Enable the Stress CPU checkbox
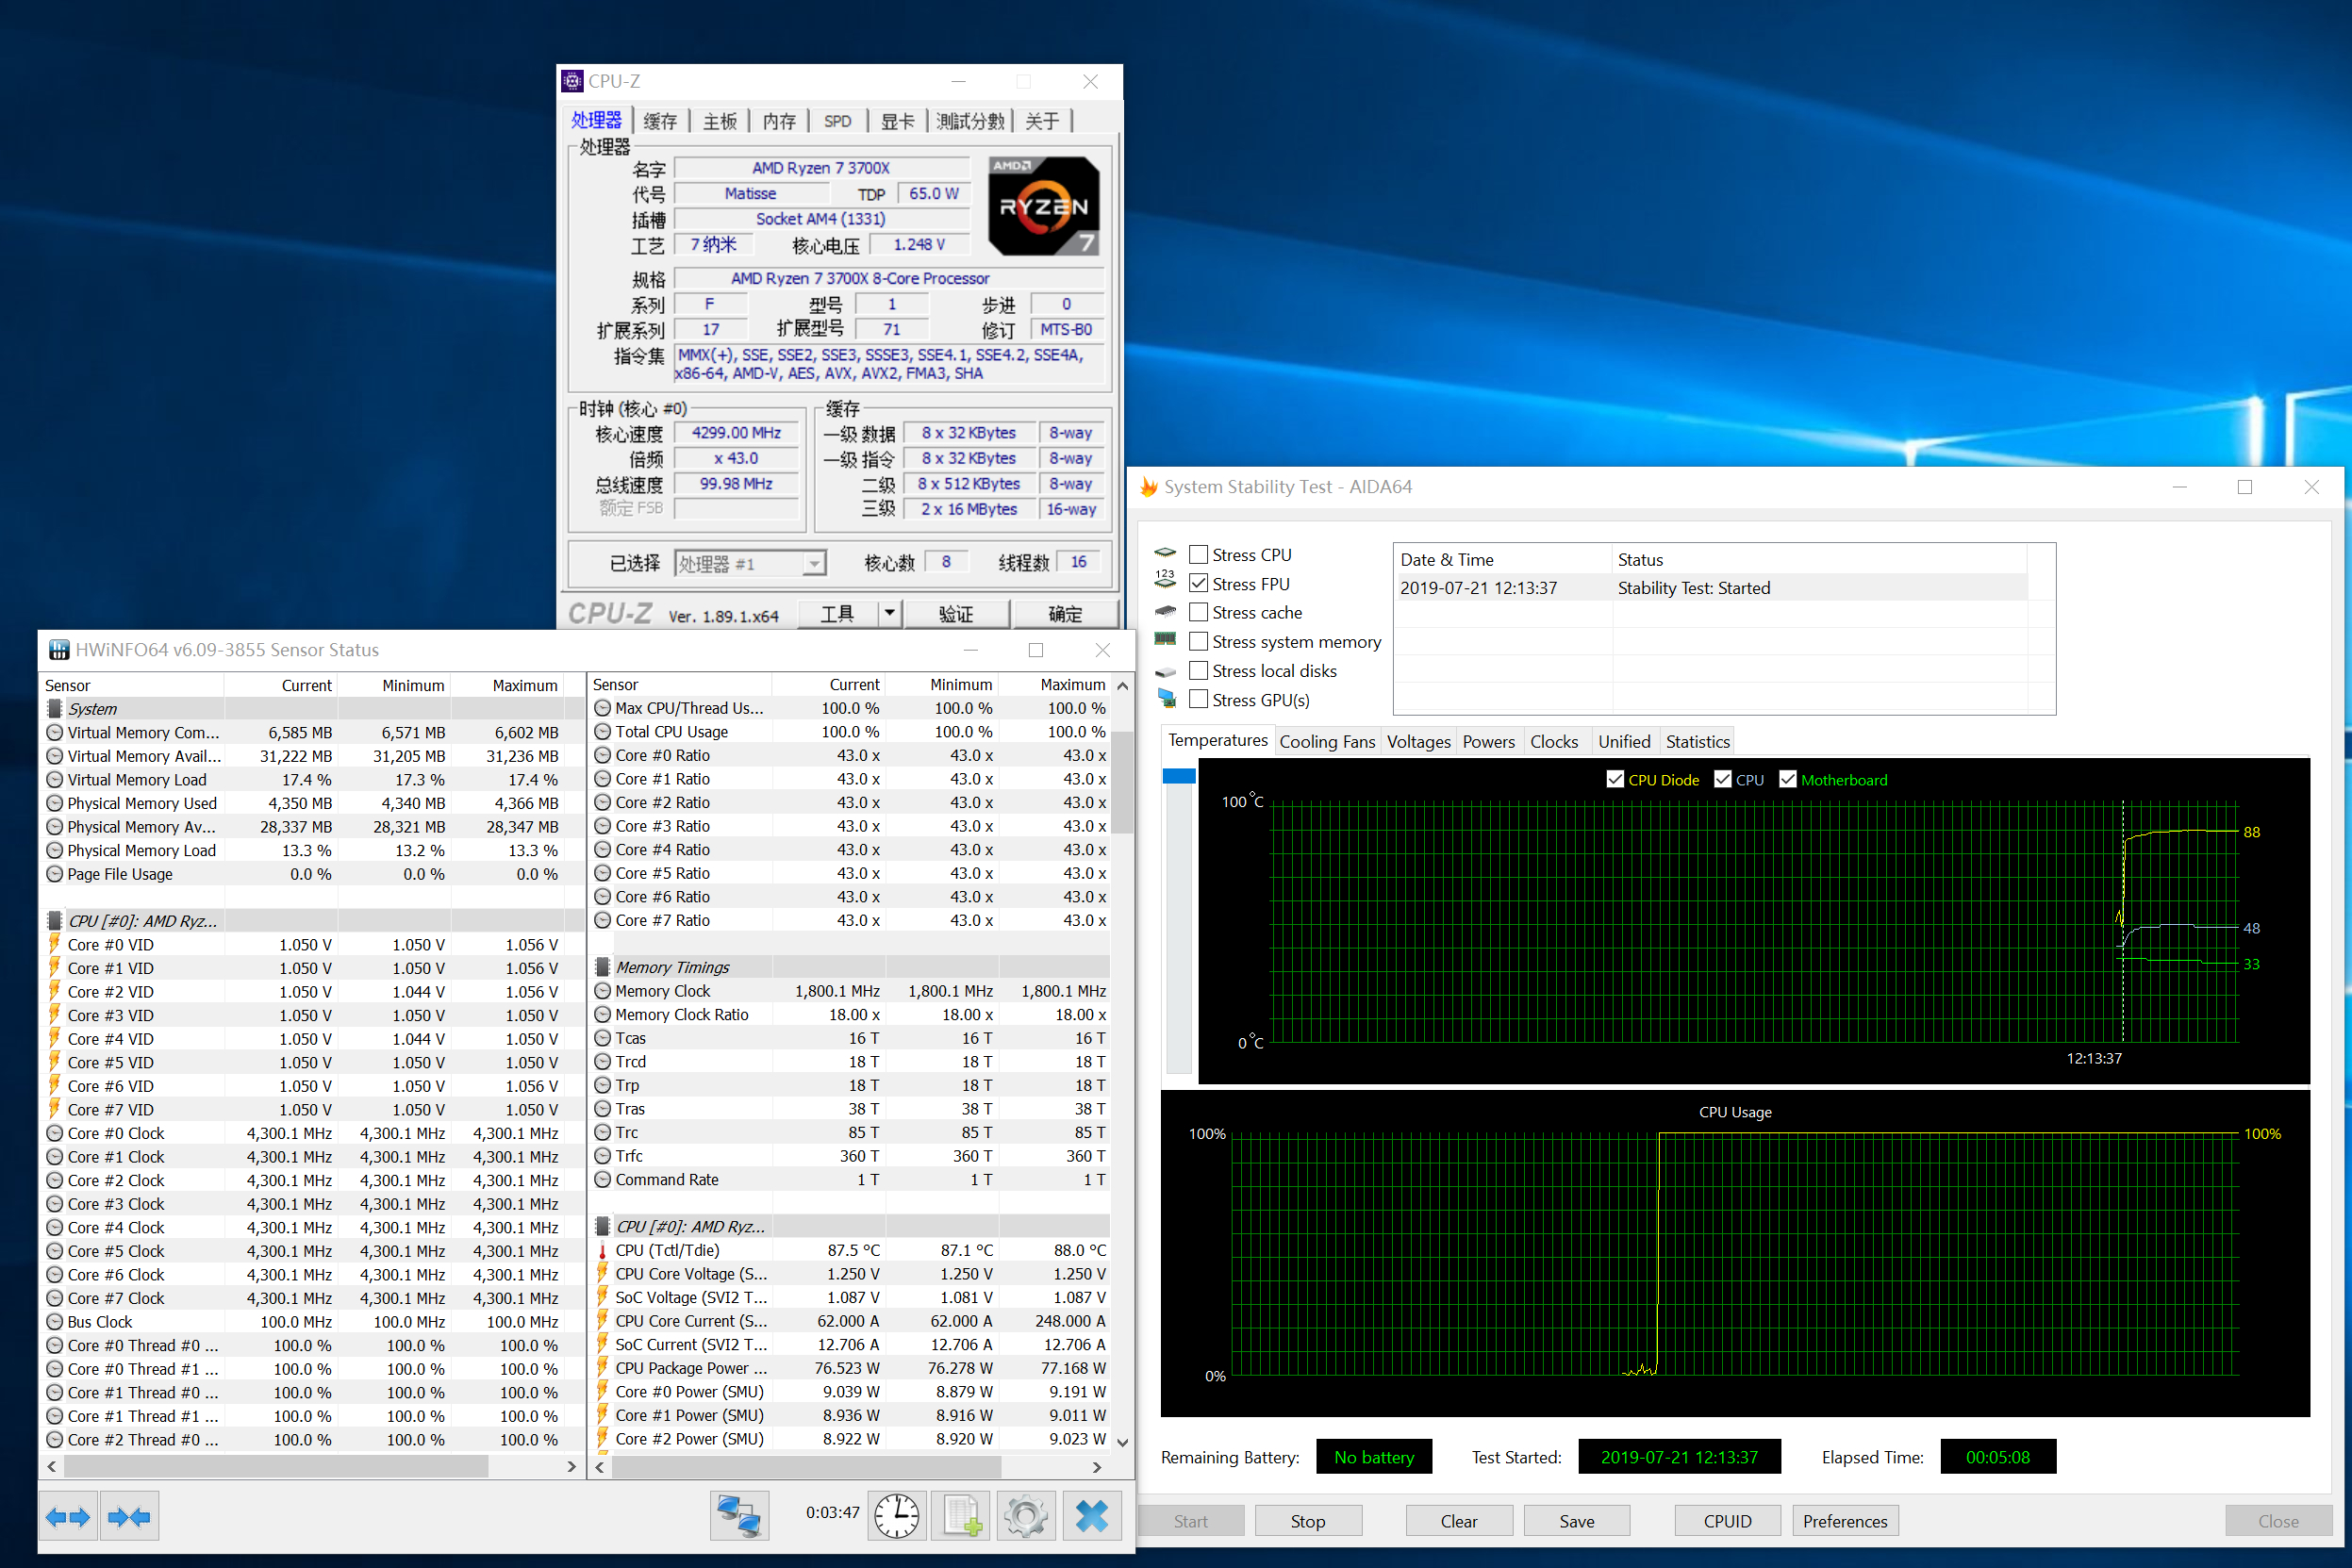 click(1198, 554)
